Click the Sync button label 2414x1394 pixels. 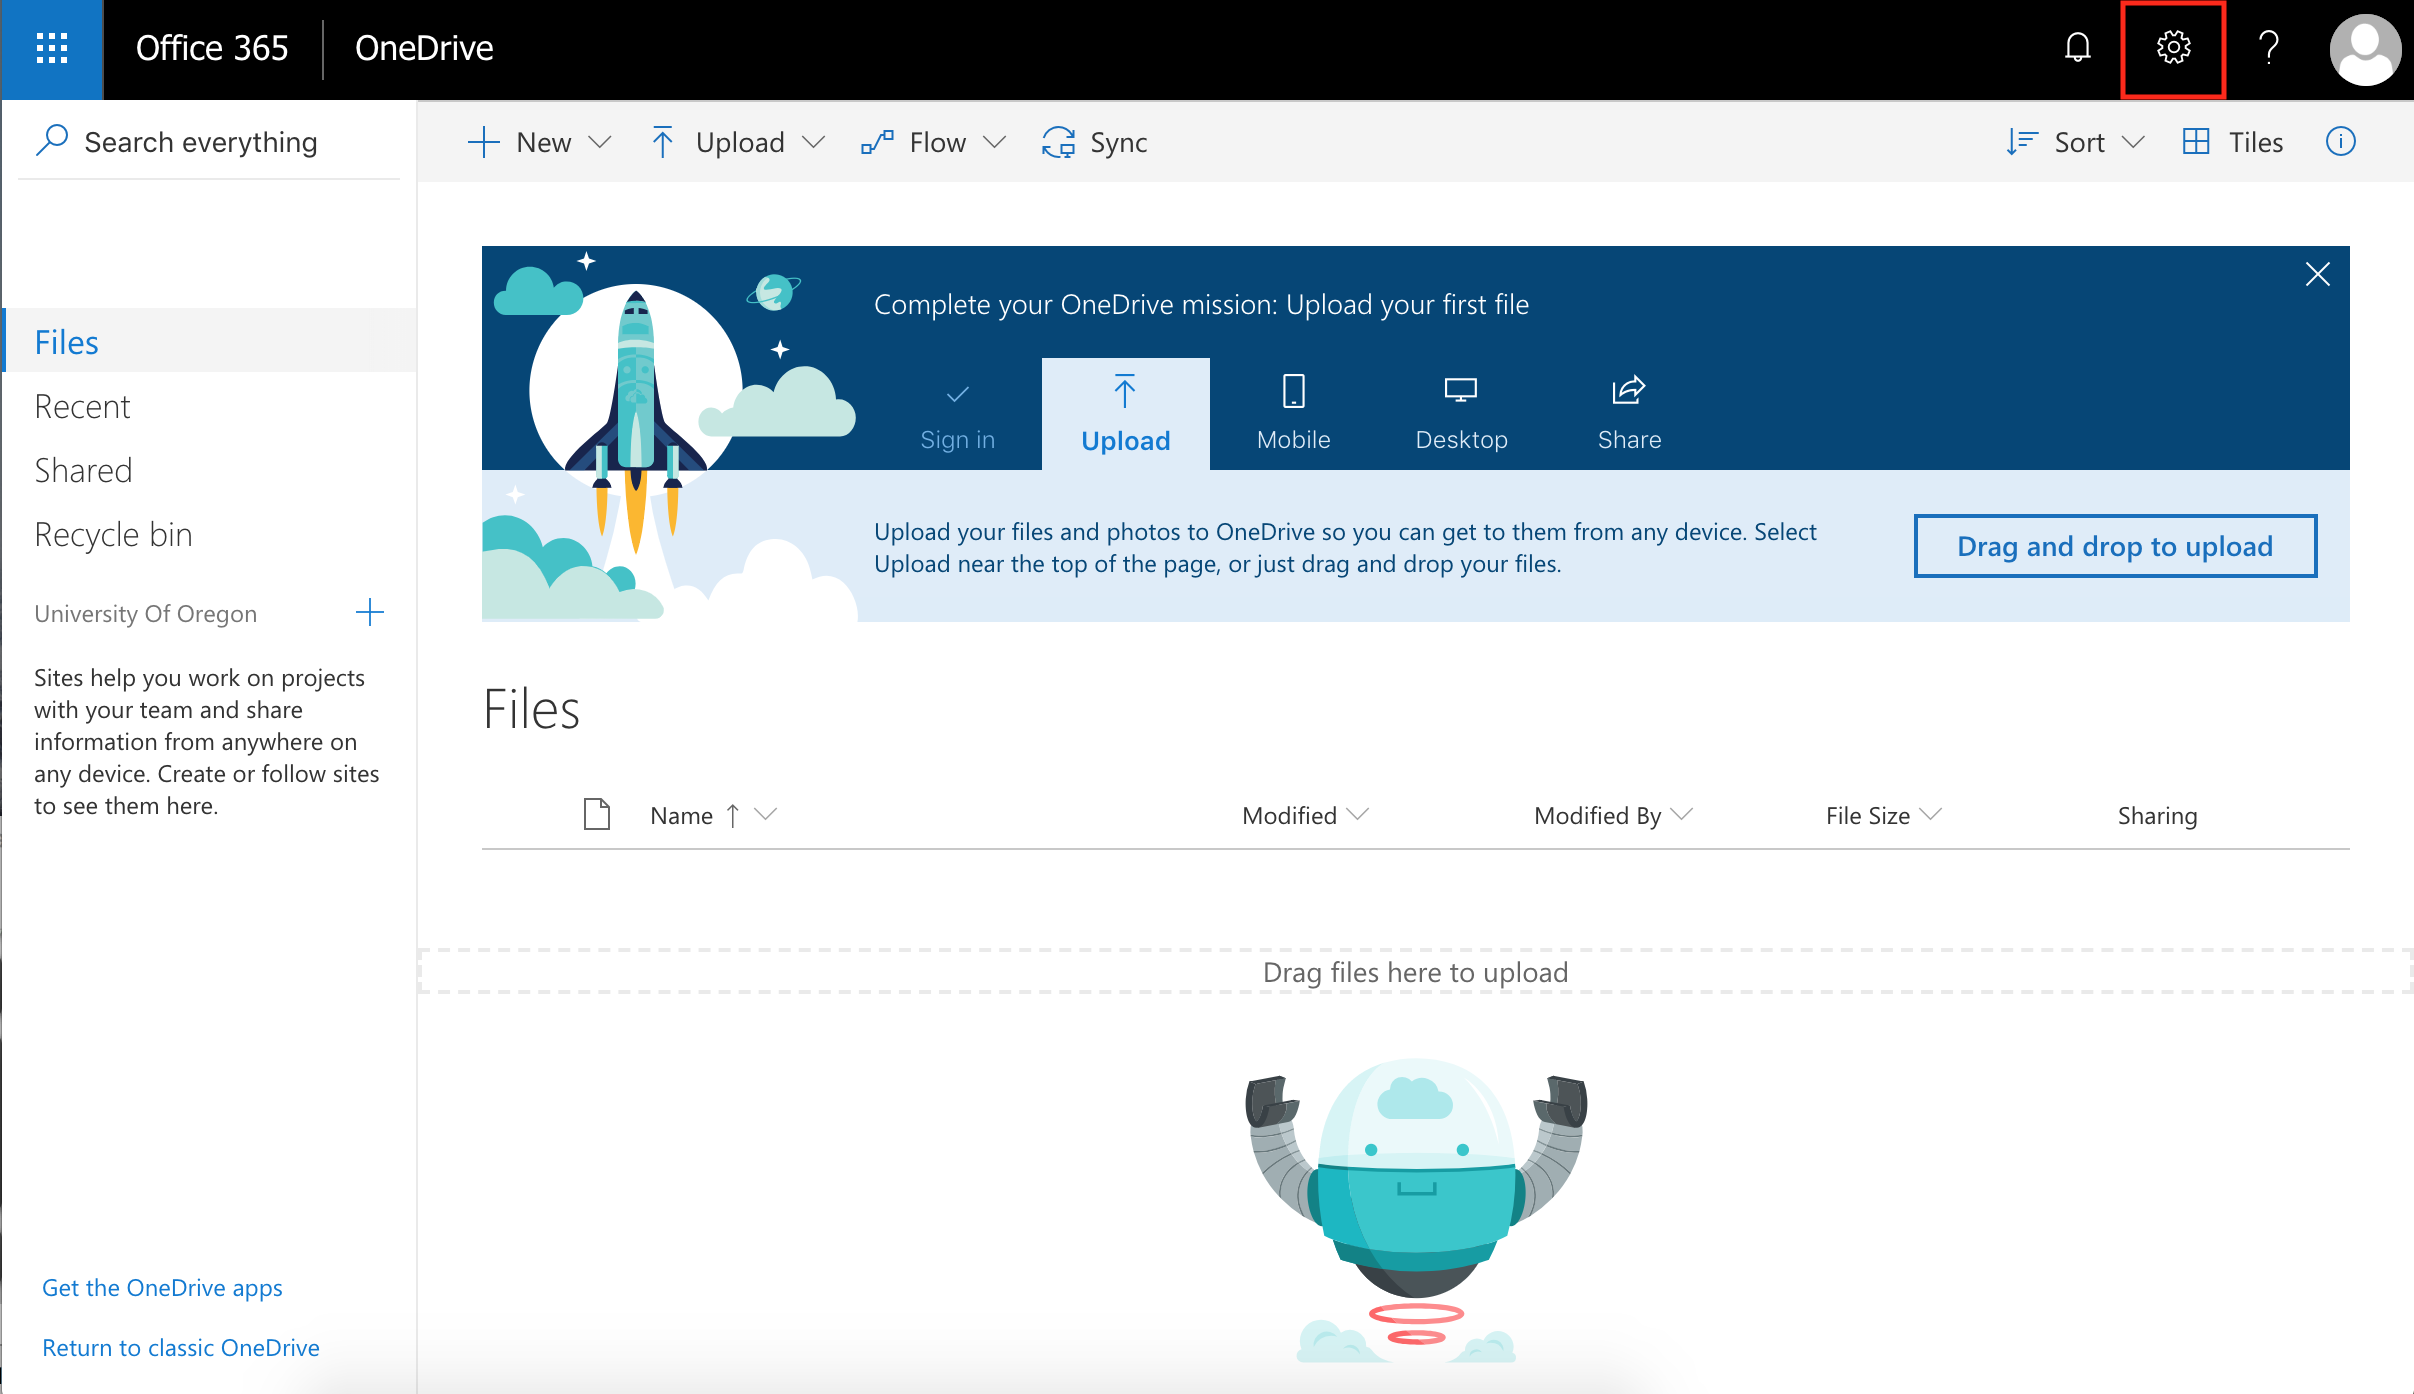pos(1119,143)
